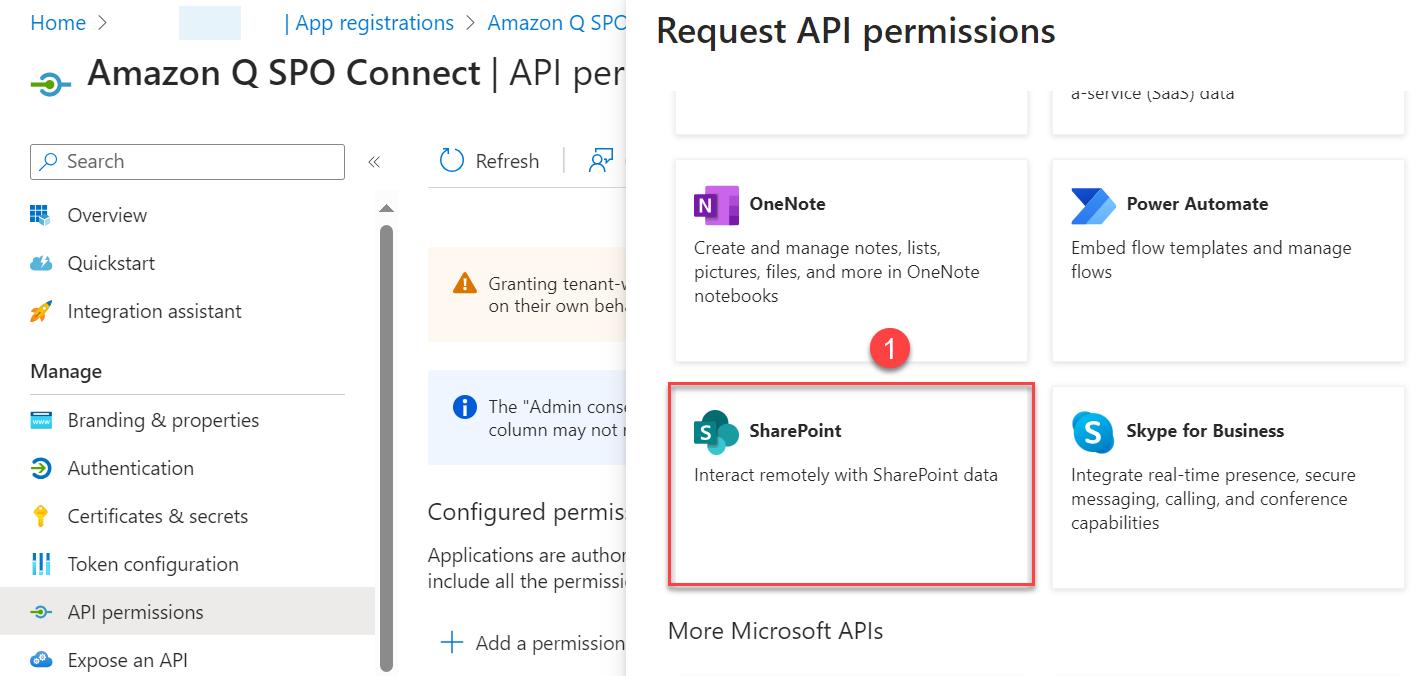Viewport: 1418px width, 676px height.
Task: Click inside the Search field
Action: pos(187,161)
